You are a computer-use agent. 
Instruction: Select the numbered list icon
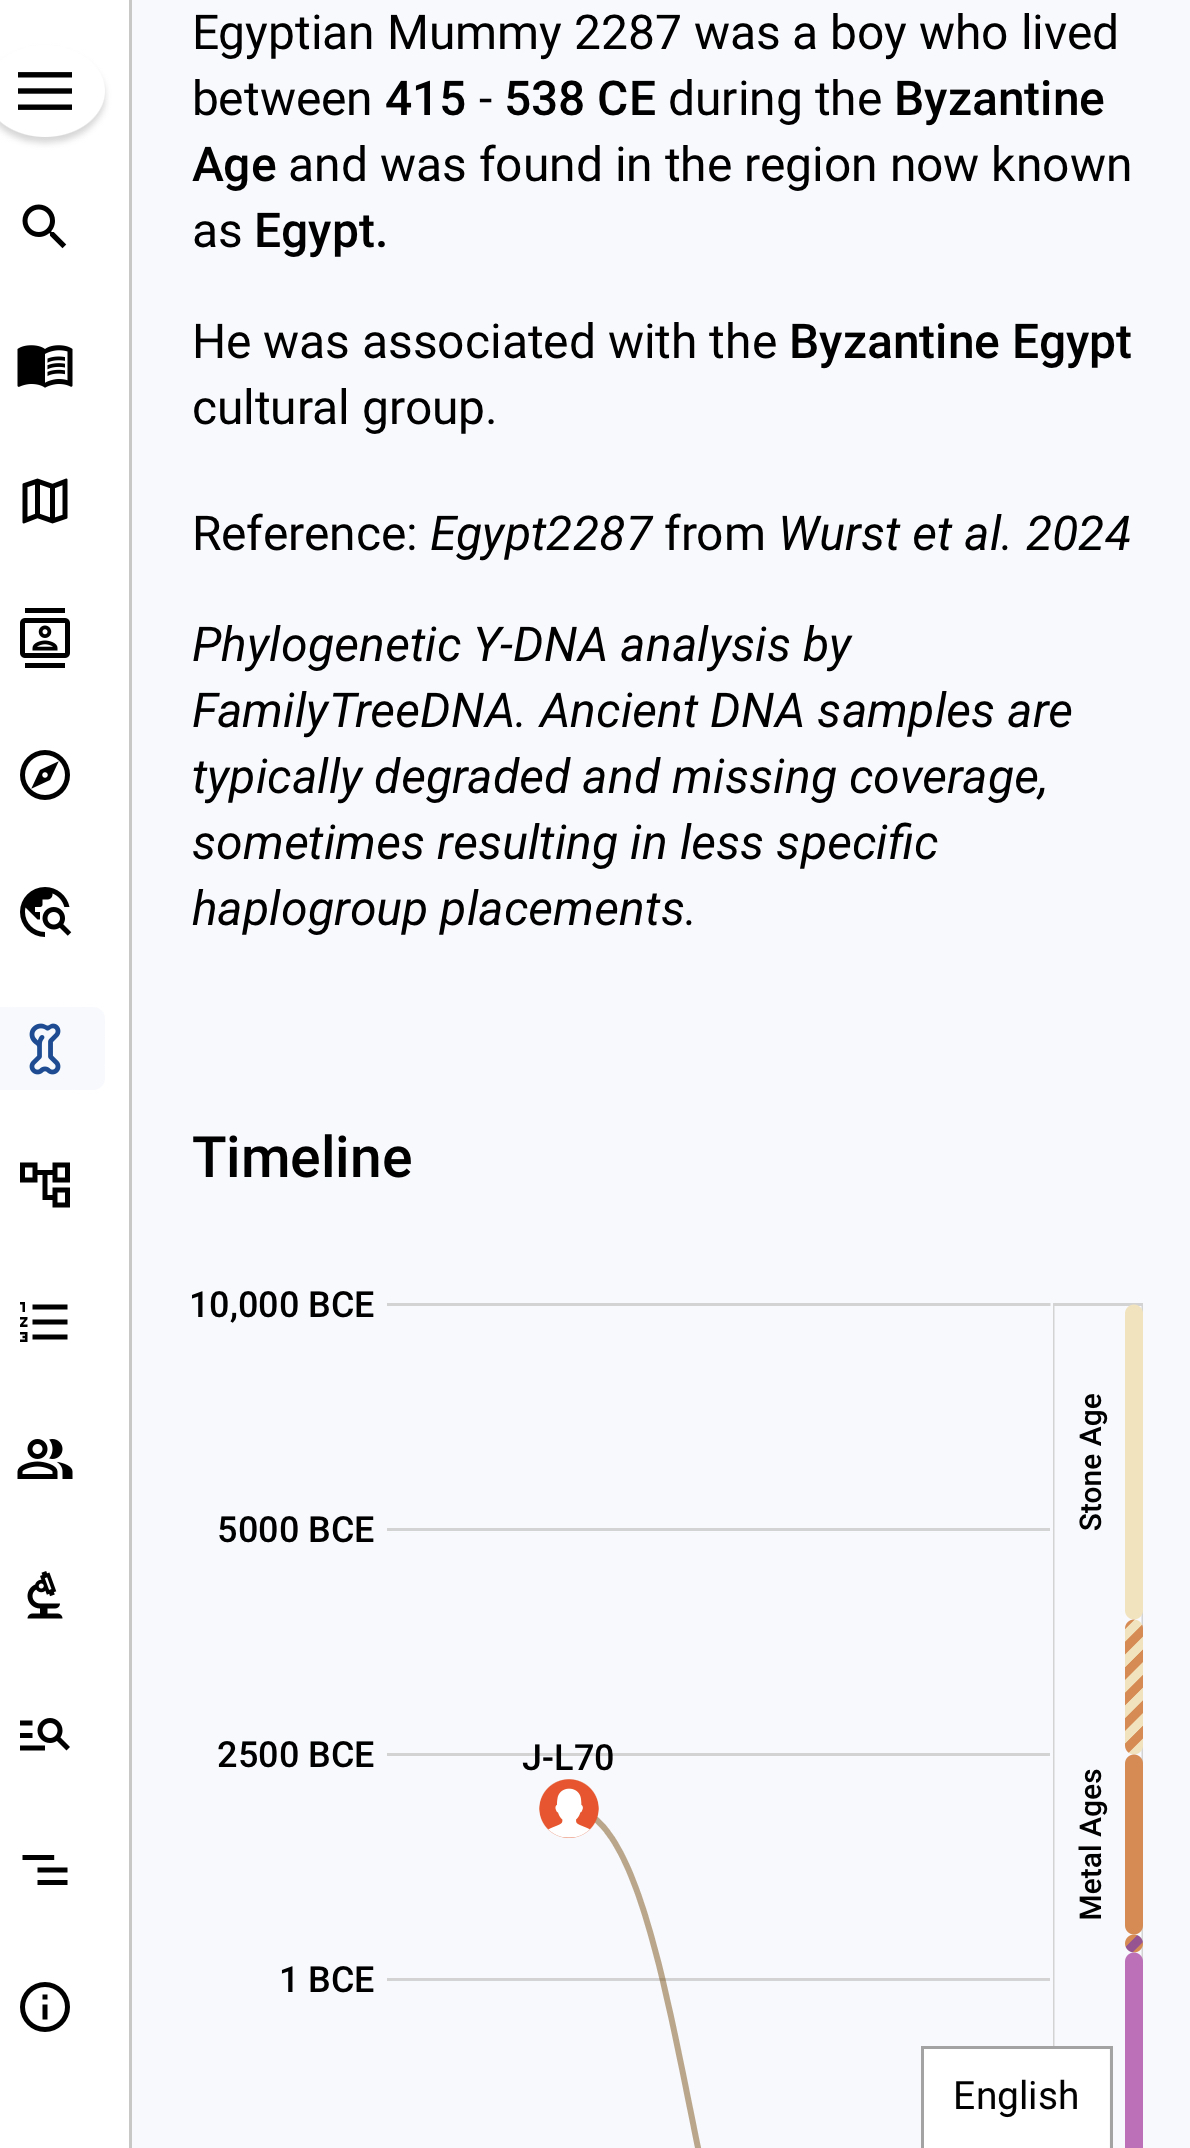coord(45,1322)
